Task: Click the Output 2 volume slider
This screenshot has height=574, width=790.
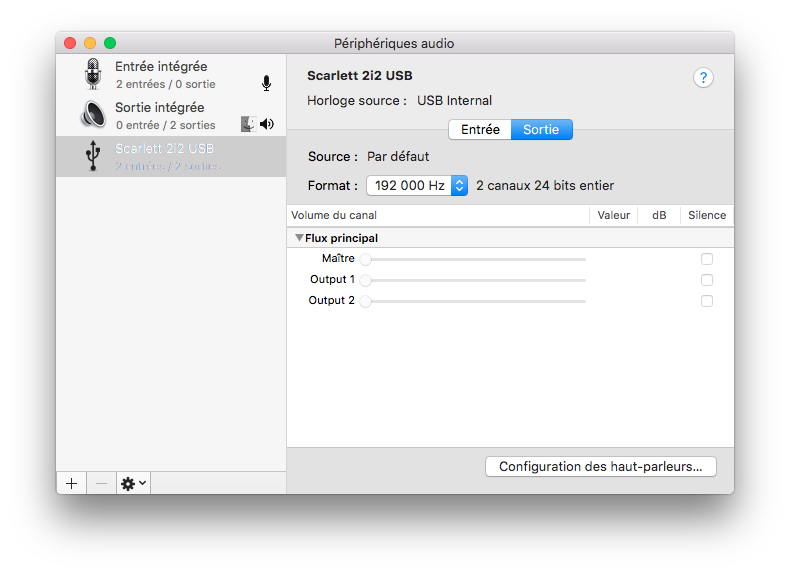Action: tap(474, 301)
